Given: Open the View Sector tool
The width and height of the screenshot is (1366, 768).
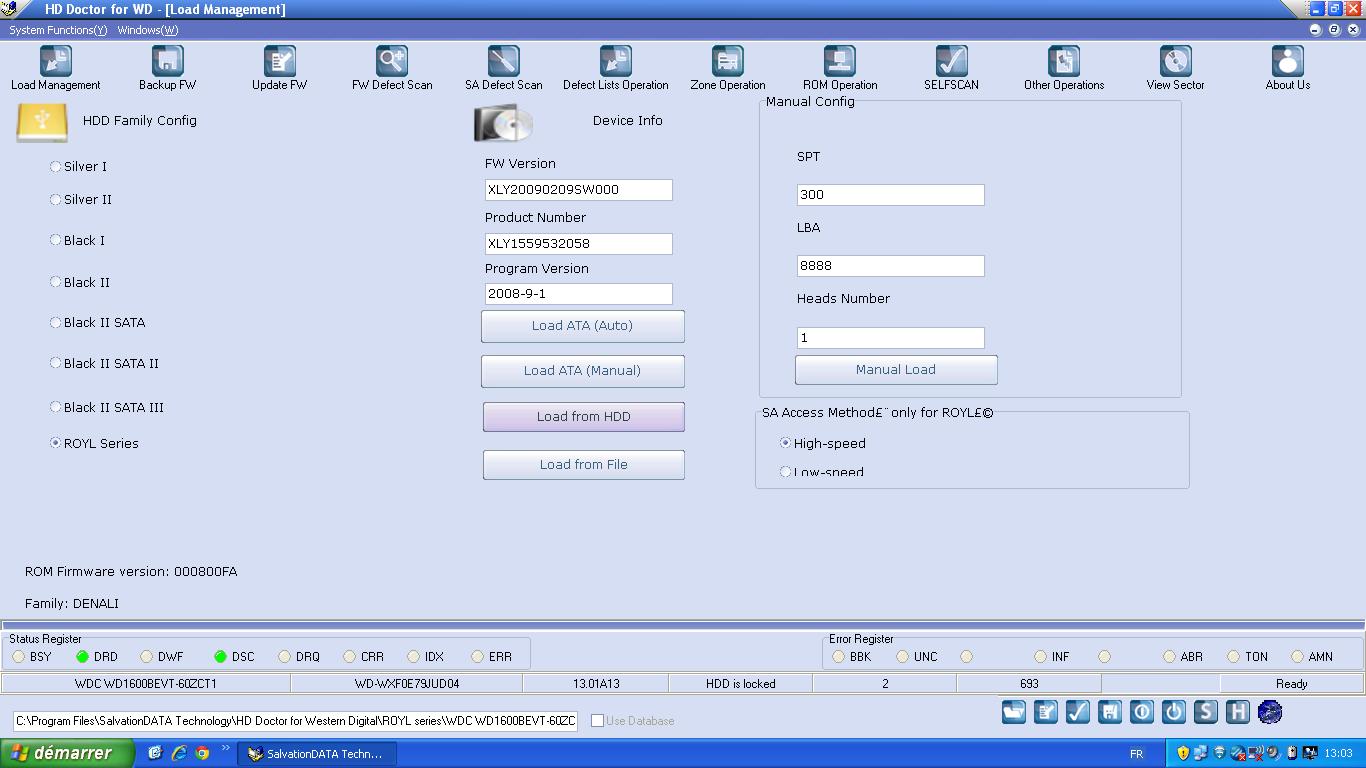Looking at the screenshot, I should (x=1176, y=68).
